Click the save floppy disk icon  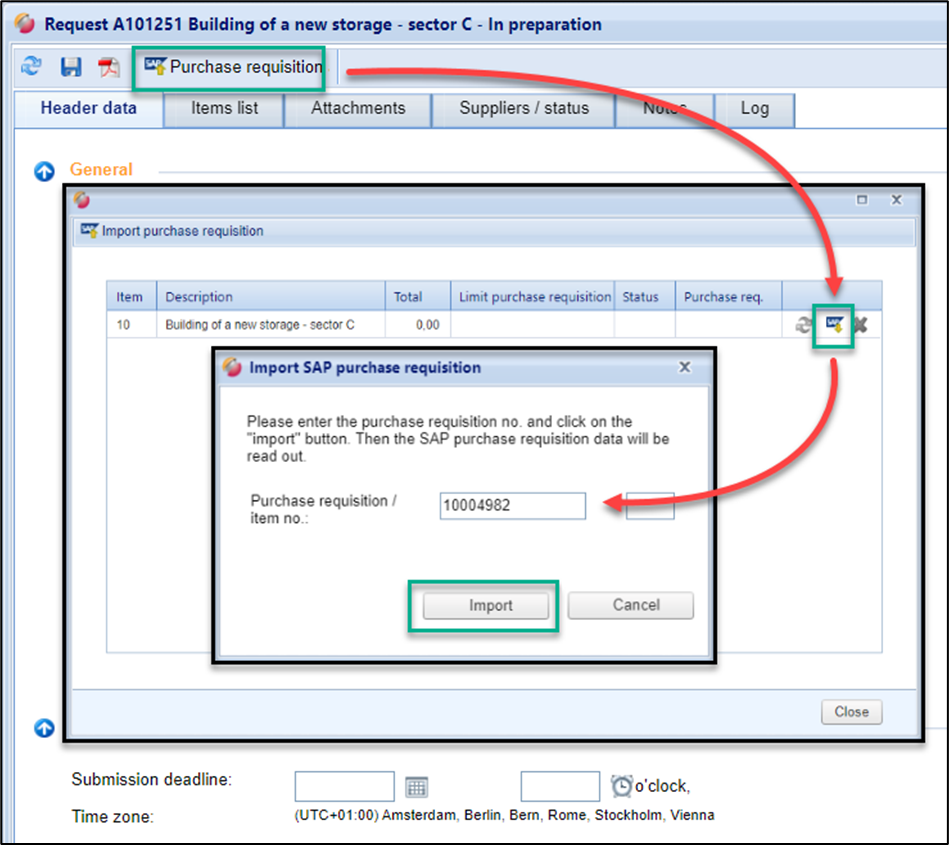(x=71, y=67)
